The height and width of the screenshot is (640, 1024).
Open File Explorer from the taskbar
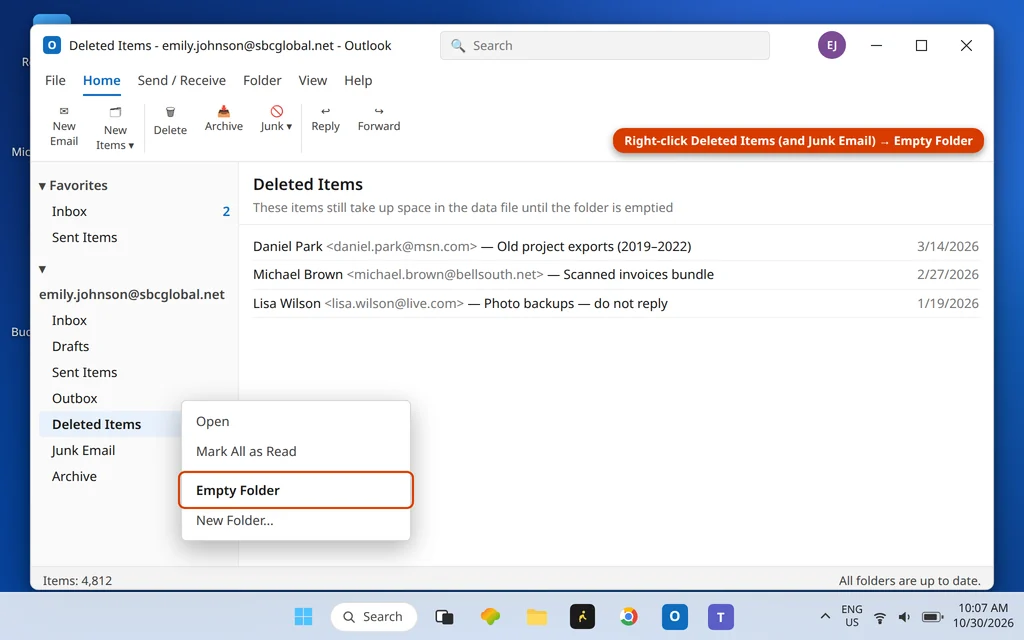click(x=537, y=616)
